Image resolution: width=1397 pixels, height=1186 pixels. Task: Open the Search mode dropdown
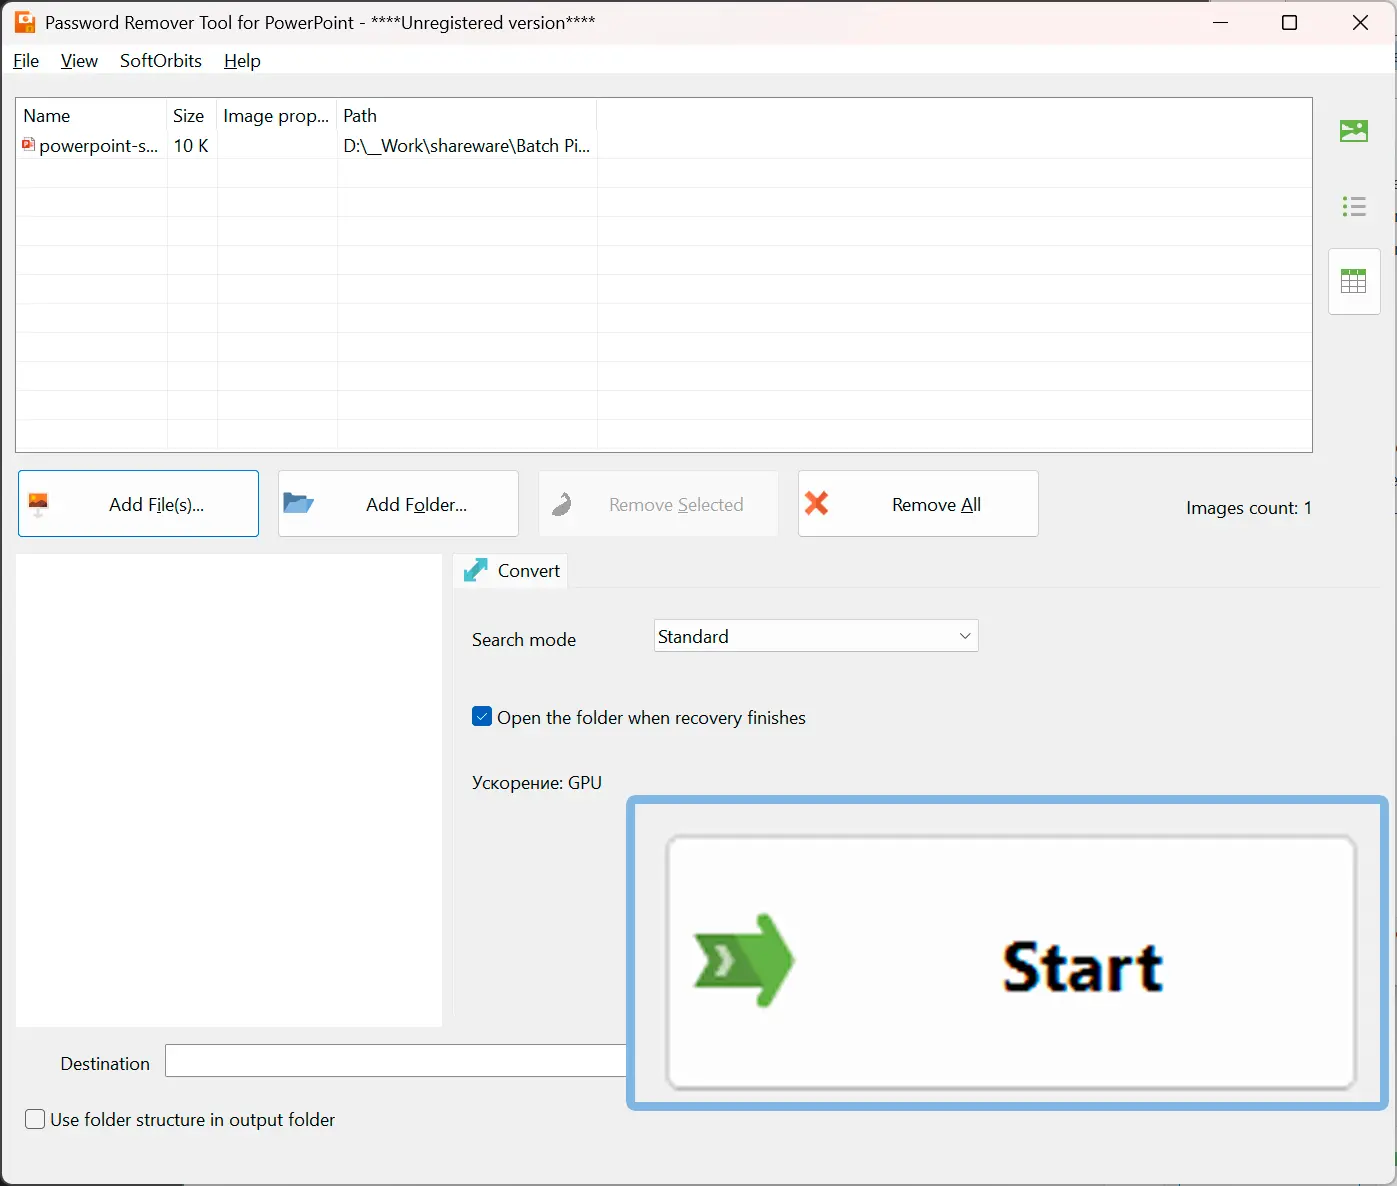(x=816, y=636)
